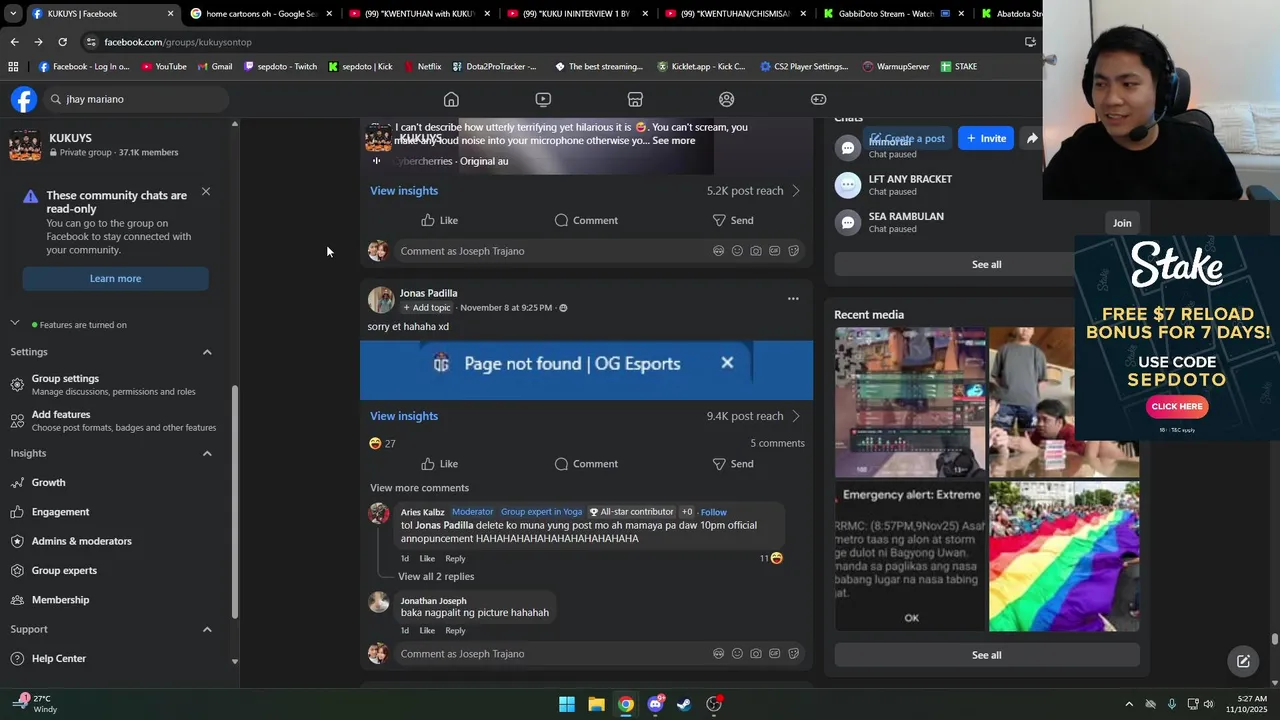Click Learn more button
Viewport: 1280px width, 720px height.
[x=115, y=278]
